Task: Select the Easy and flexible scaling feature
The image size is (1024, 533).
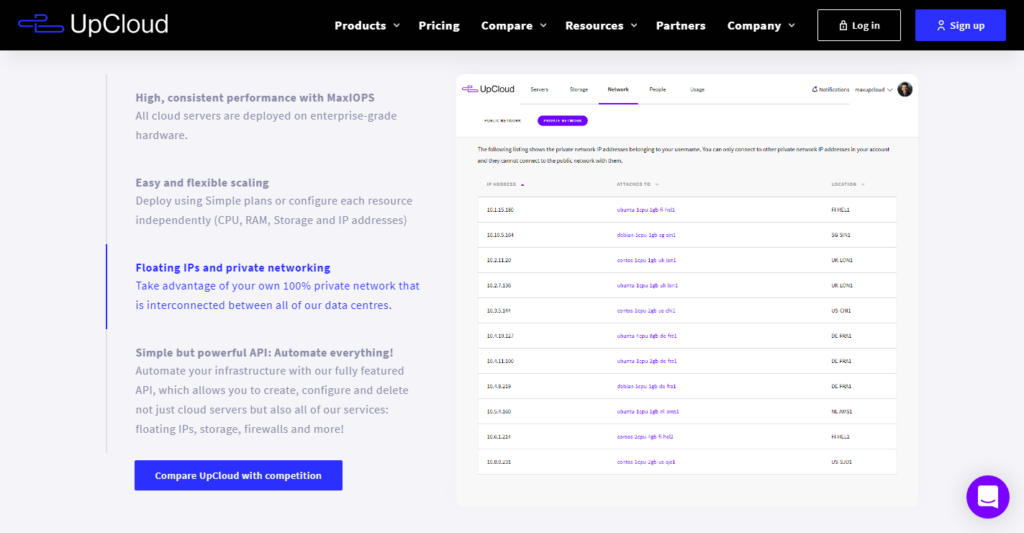Action: [202, 183]
